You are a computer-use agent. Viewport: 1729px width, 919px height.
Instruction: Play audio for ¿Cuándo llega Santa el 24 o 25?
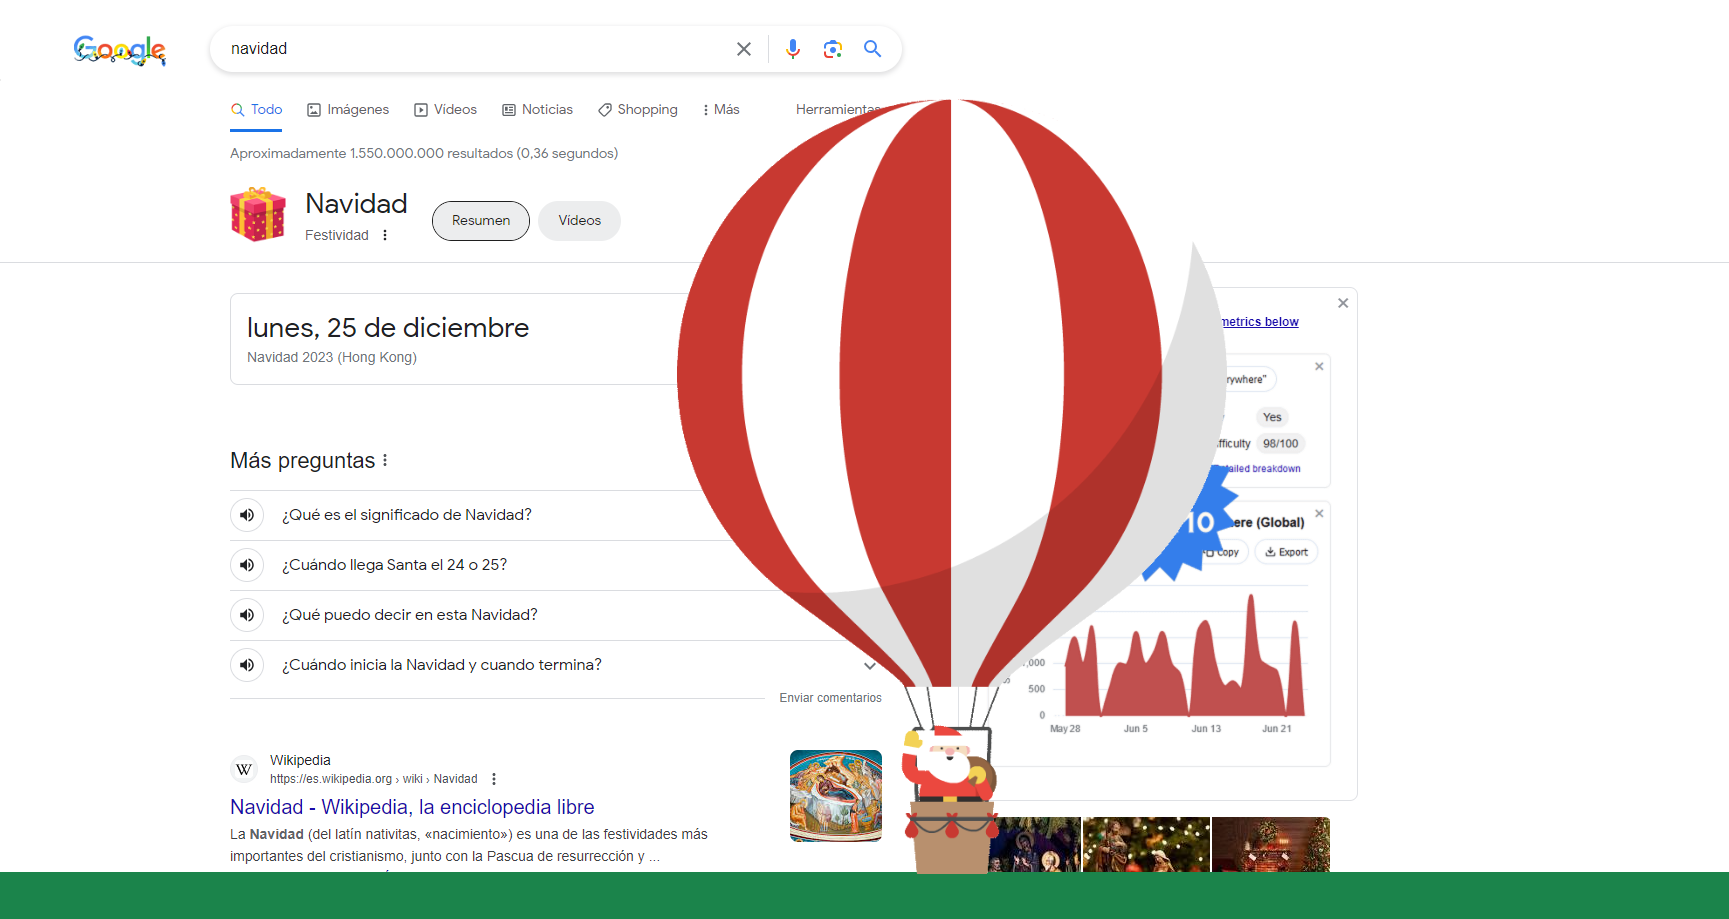pyautogui.click(x=247, y=565)
